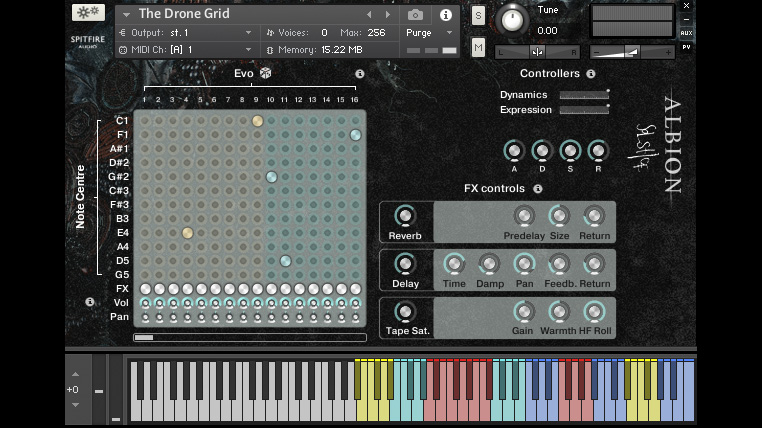The height and width of the screenshot is (428, 762).
Task: Click the info icon beside Vol row
Action: (x=90, y=302)
